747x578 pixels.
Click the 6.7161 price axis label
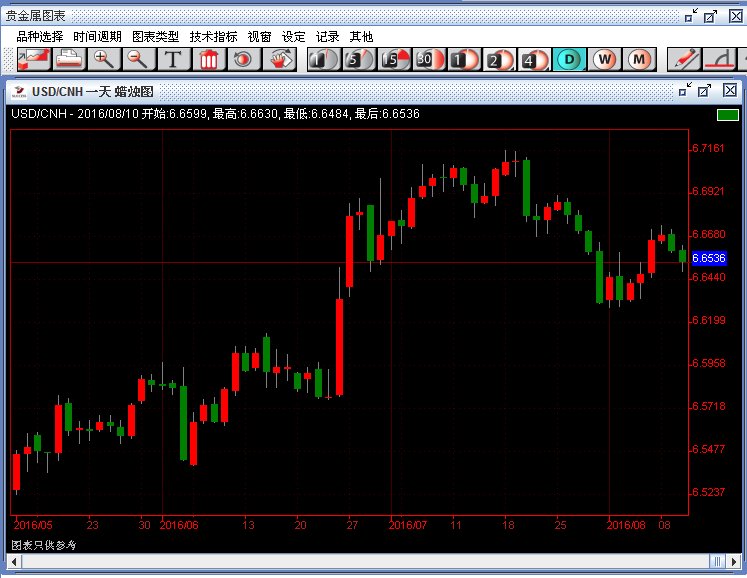[x=708, y=148]
